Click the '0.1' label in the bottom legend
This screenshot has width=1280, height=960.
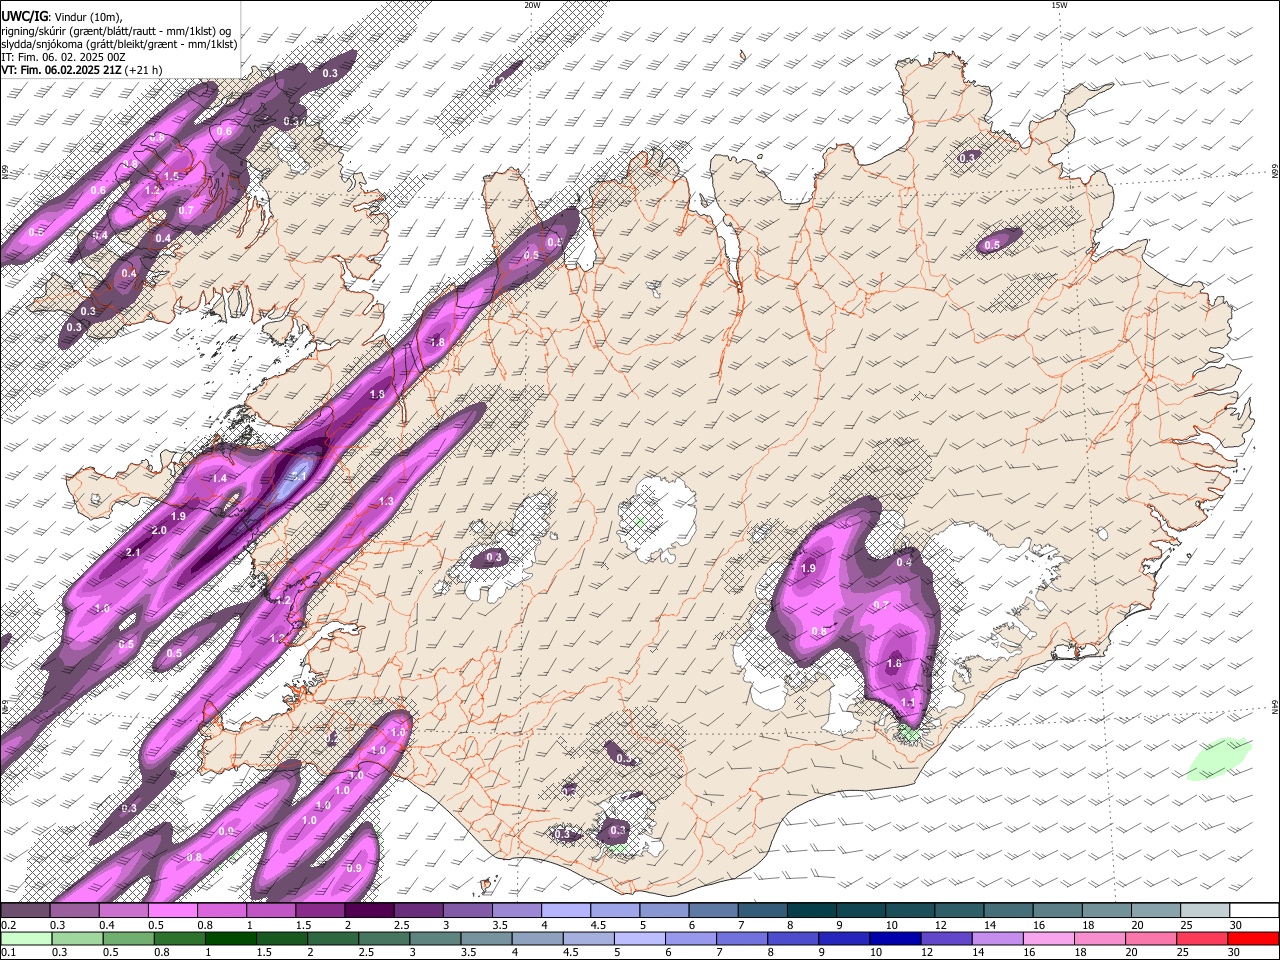coord(7,952)
